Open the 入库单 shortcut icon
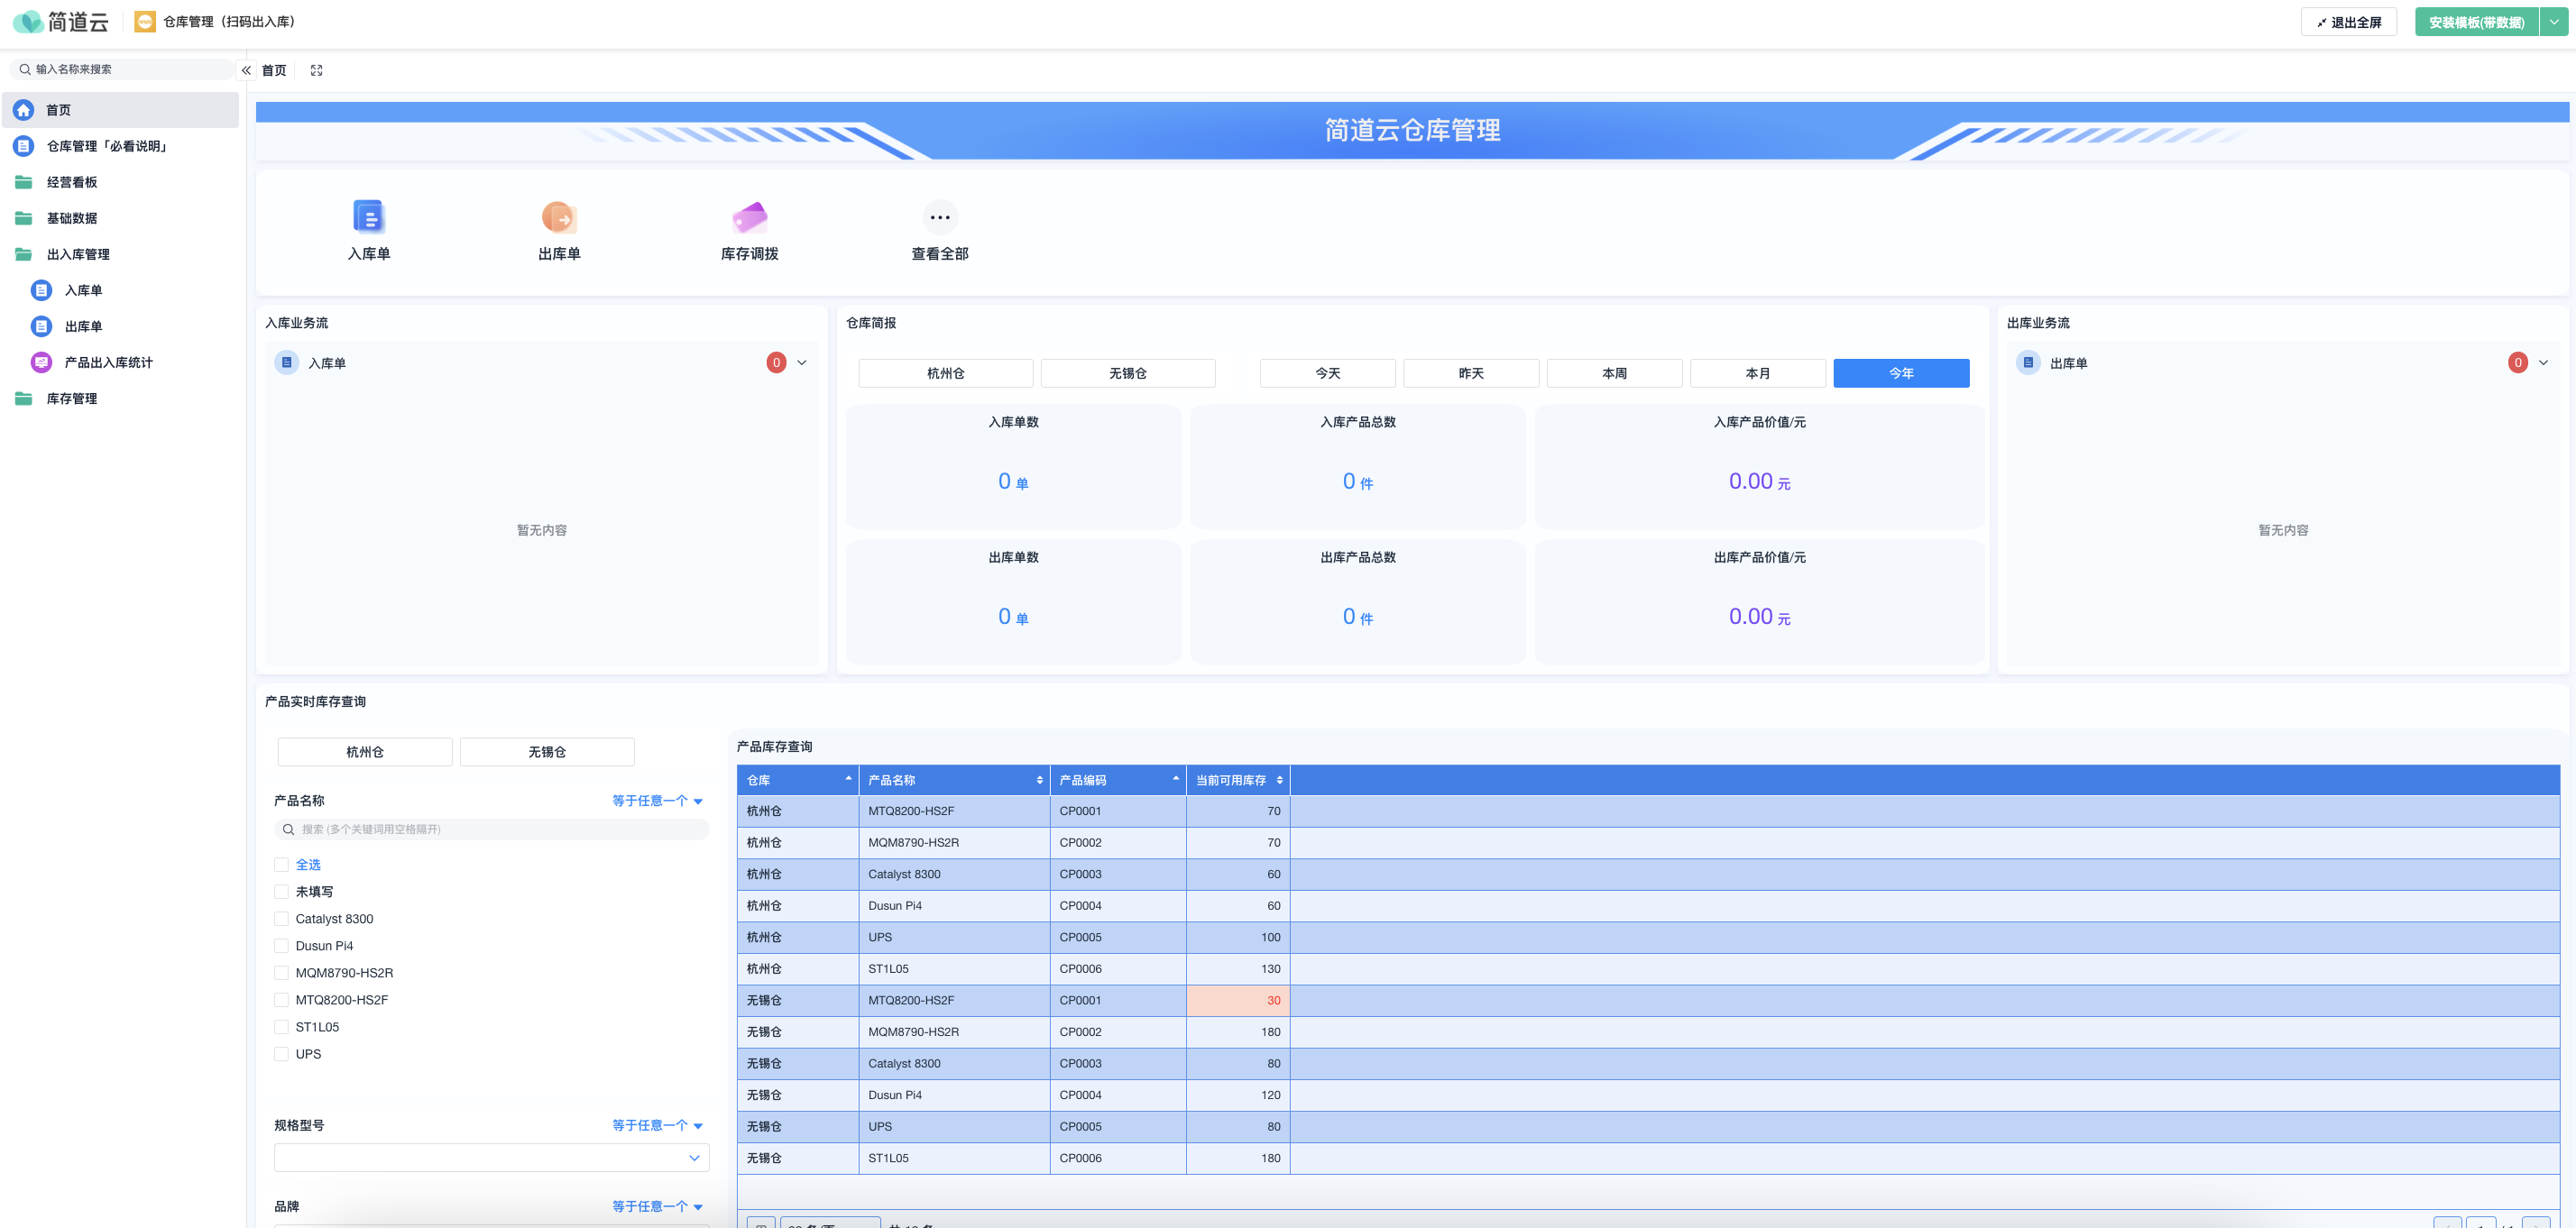The image size is (2576, 1228). coord(368,217)
